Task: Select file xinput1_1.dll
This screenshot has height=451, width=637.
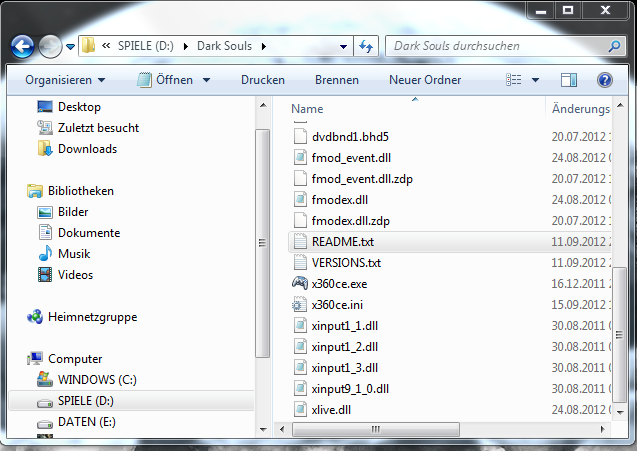Action: [x=344, y=326]
